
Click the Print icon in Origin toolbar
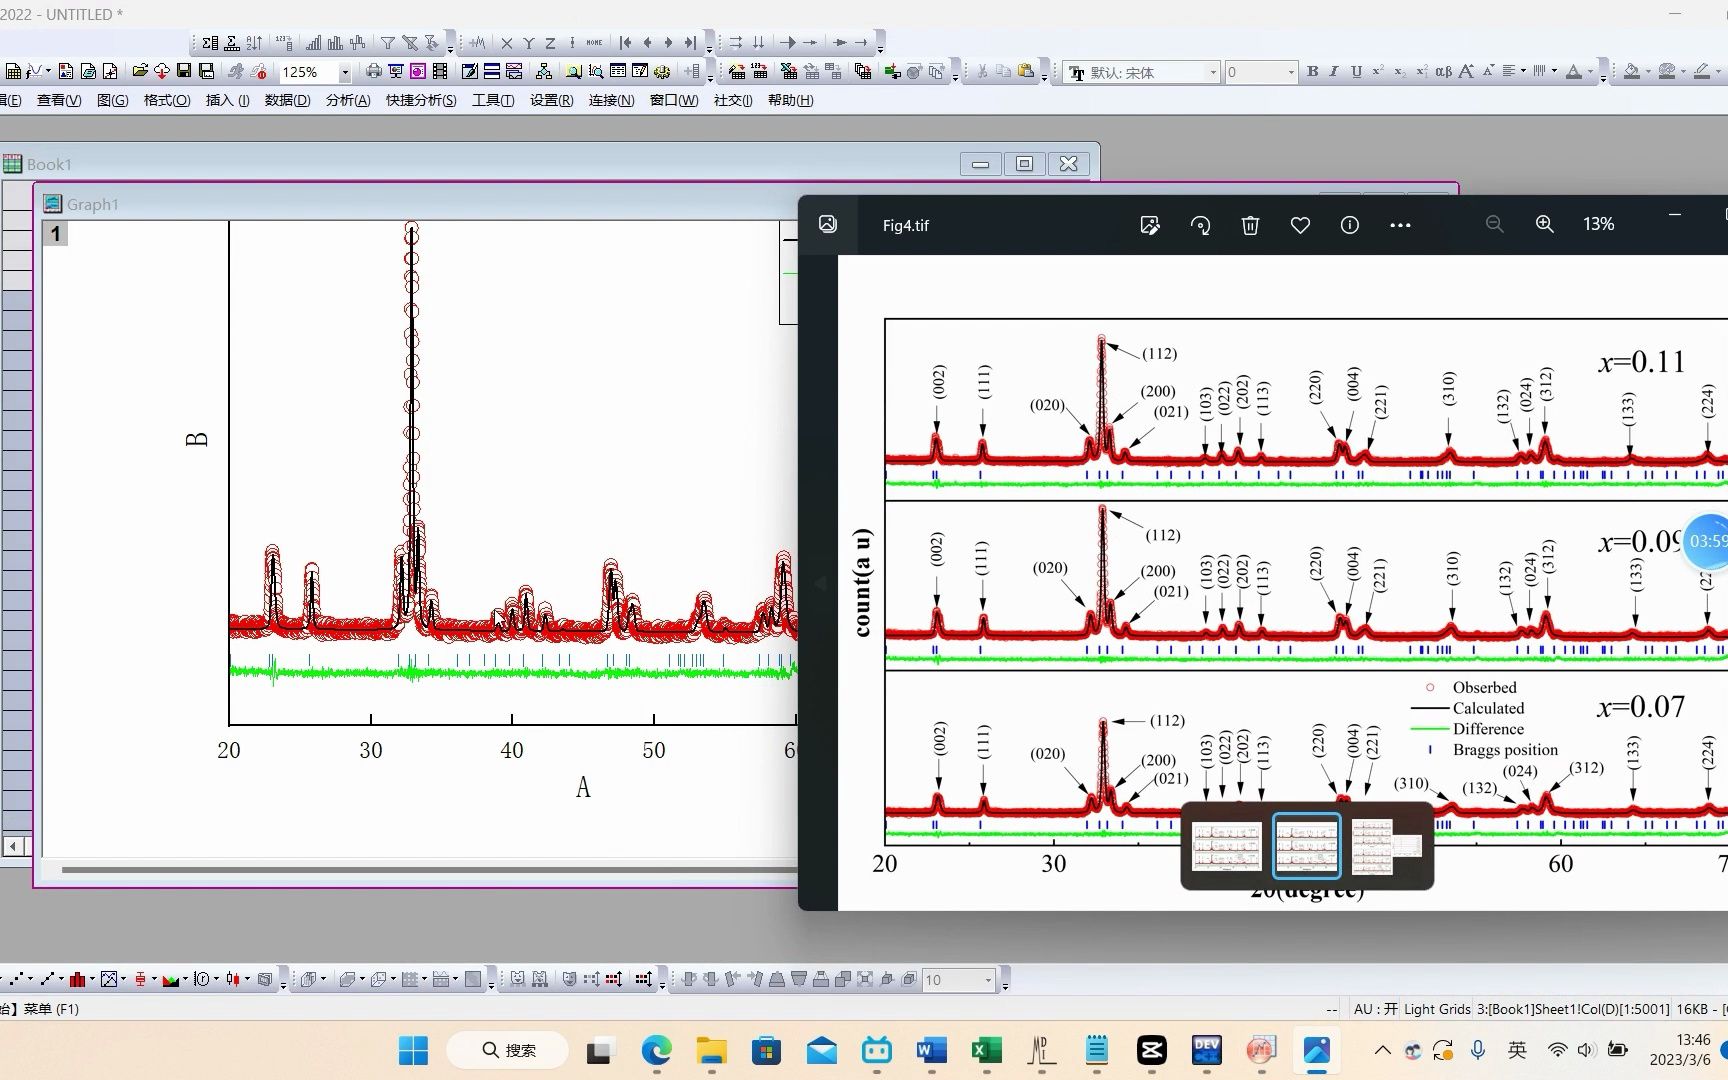(373, 71)
